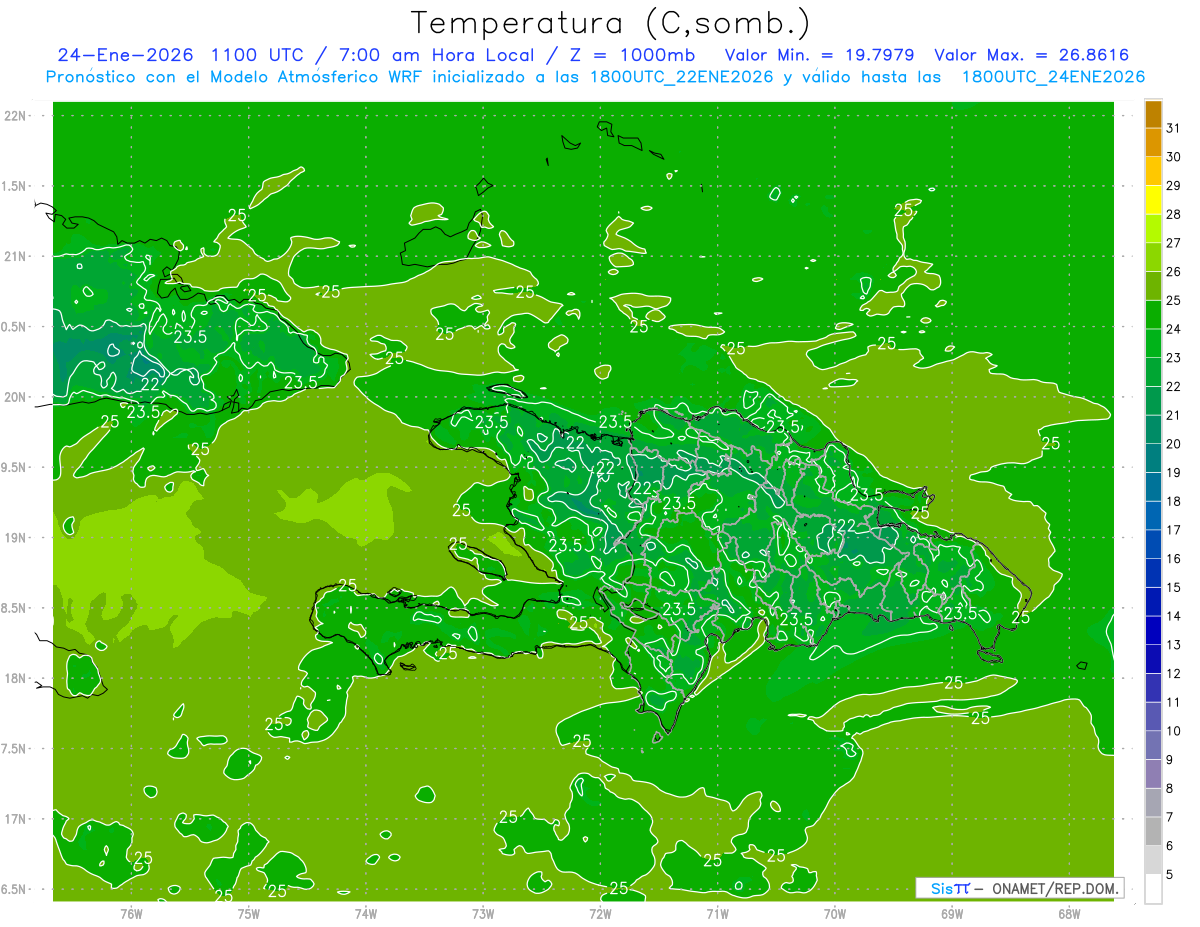Image resolution: width=1200 pixels, height=927 pixels.
Task: Click the color bar label '31'
Action: (x=1174, y=129)
